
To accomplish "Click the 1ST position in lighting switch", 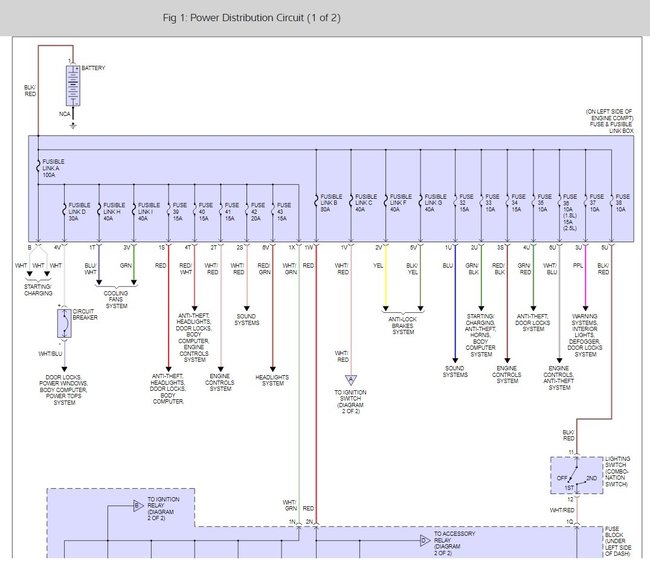I will [x=569, y=488].
